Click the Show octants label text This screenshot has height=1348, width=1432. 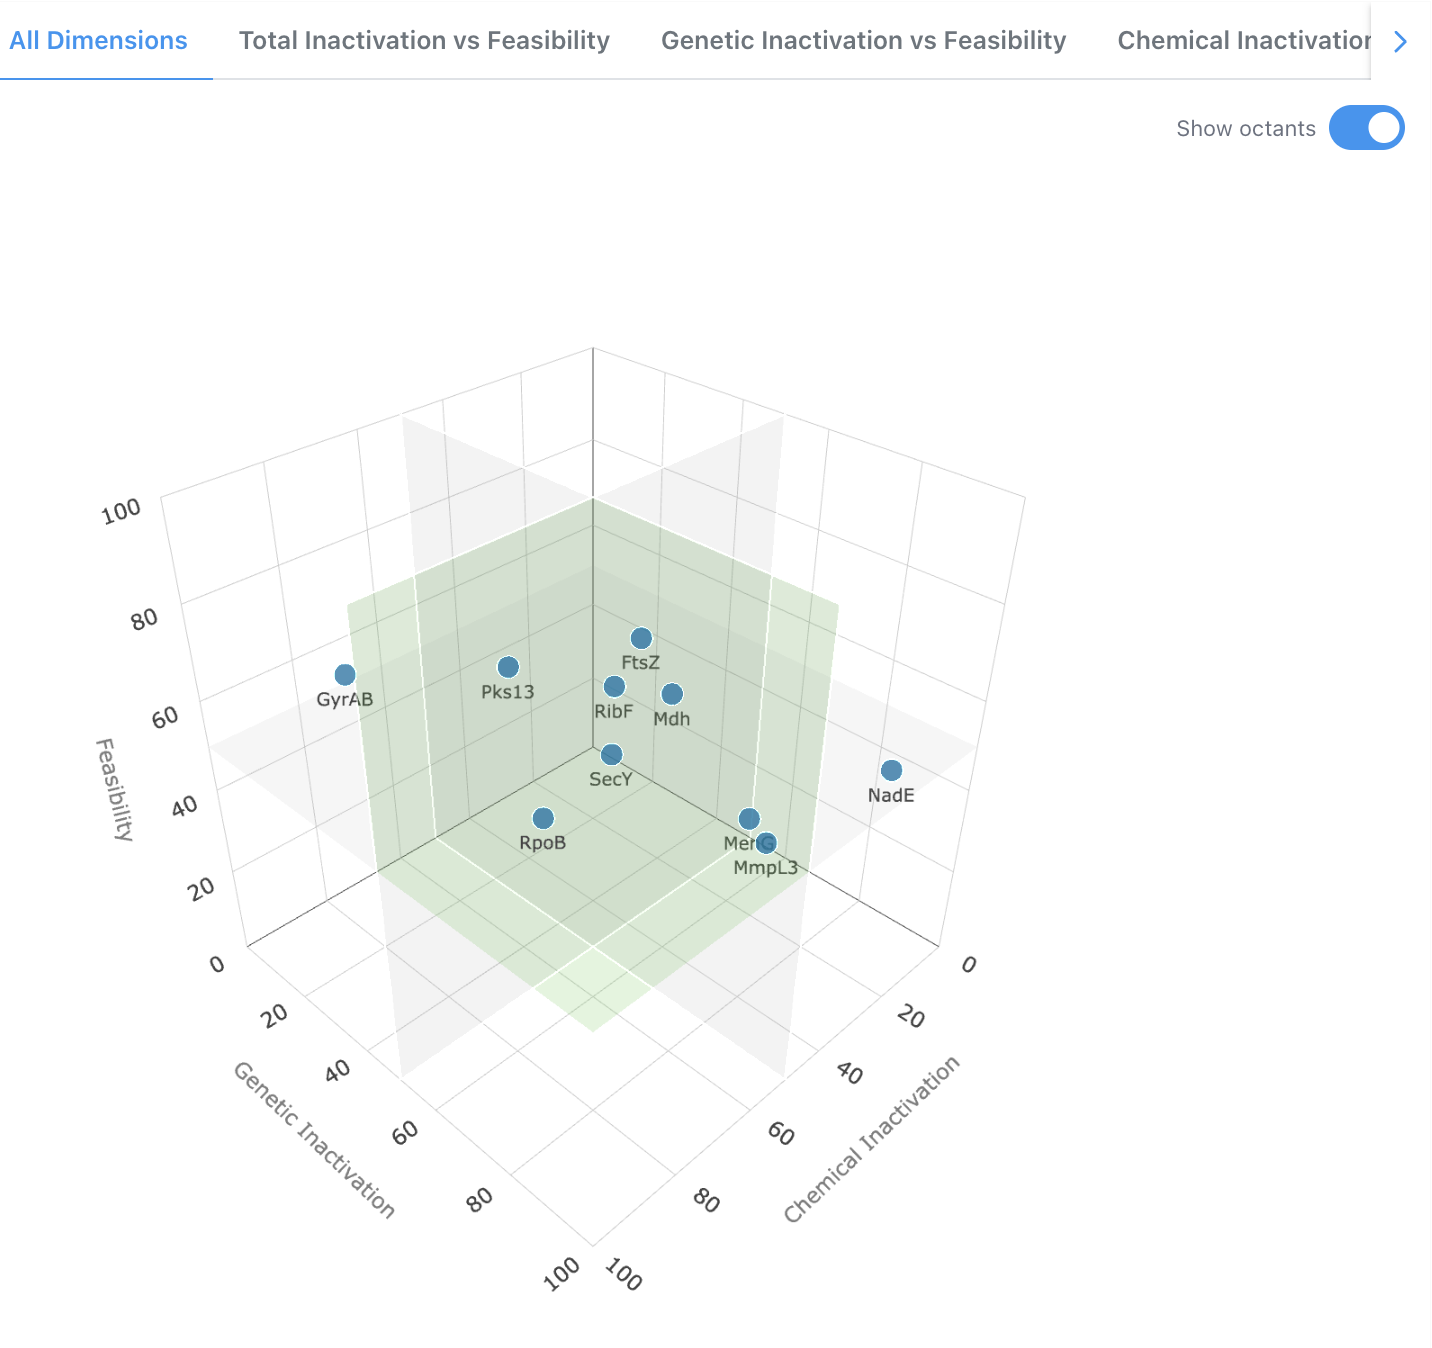pos(1245,129)
